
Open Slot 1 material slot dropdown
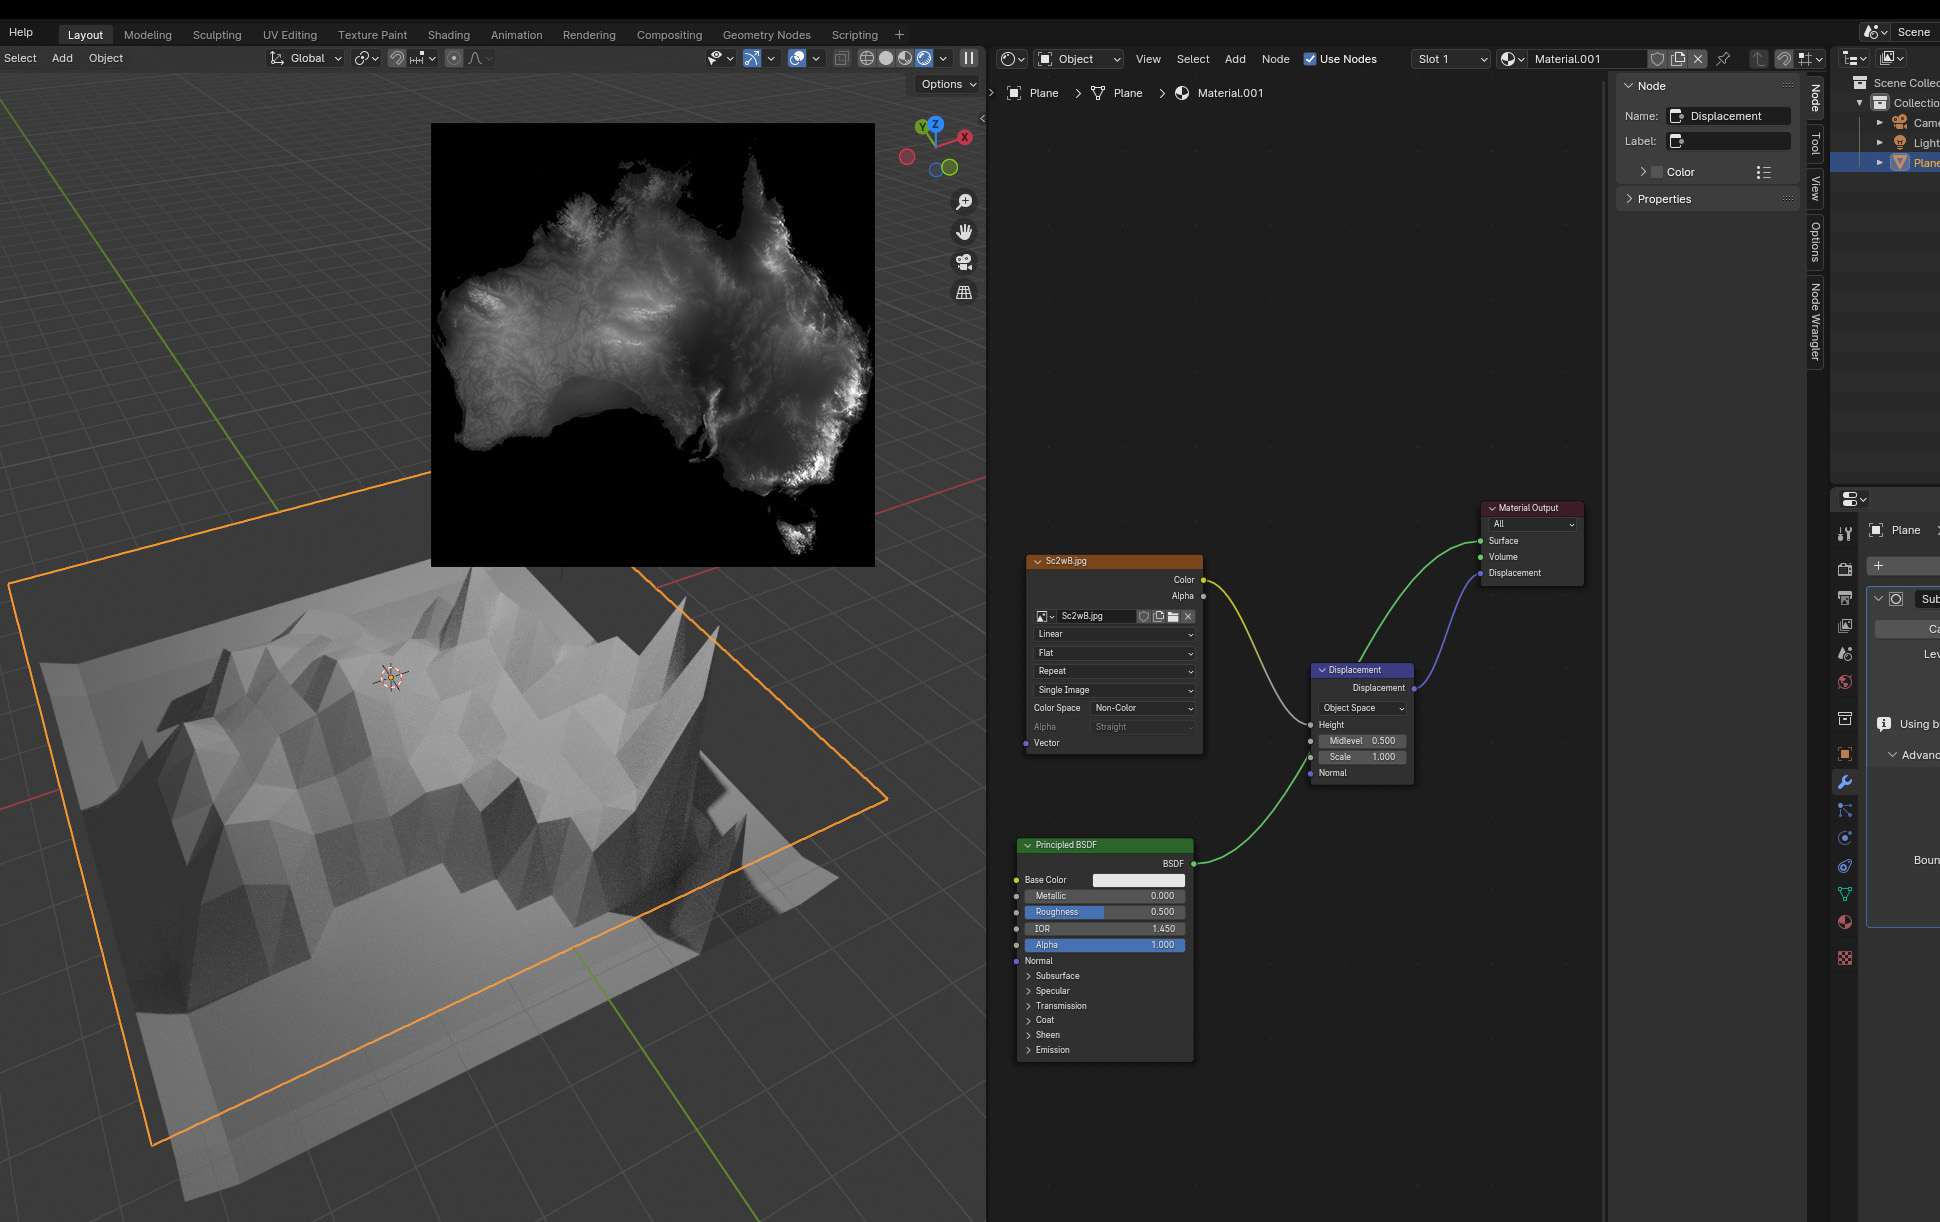click(x=1451, y=59)
